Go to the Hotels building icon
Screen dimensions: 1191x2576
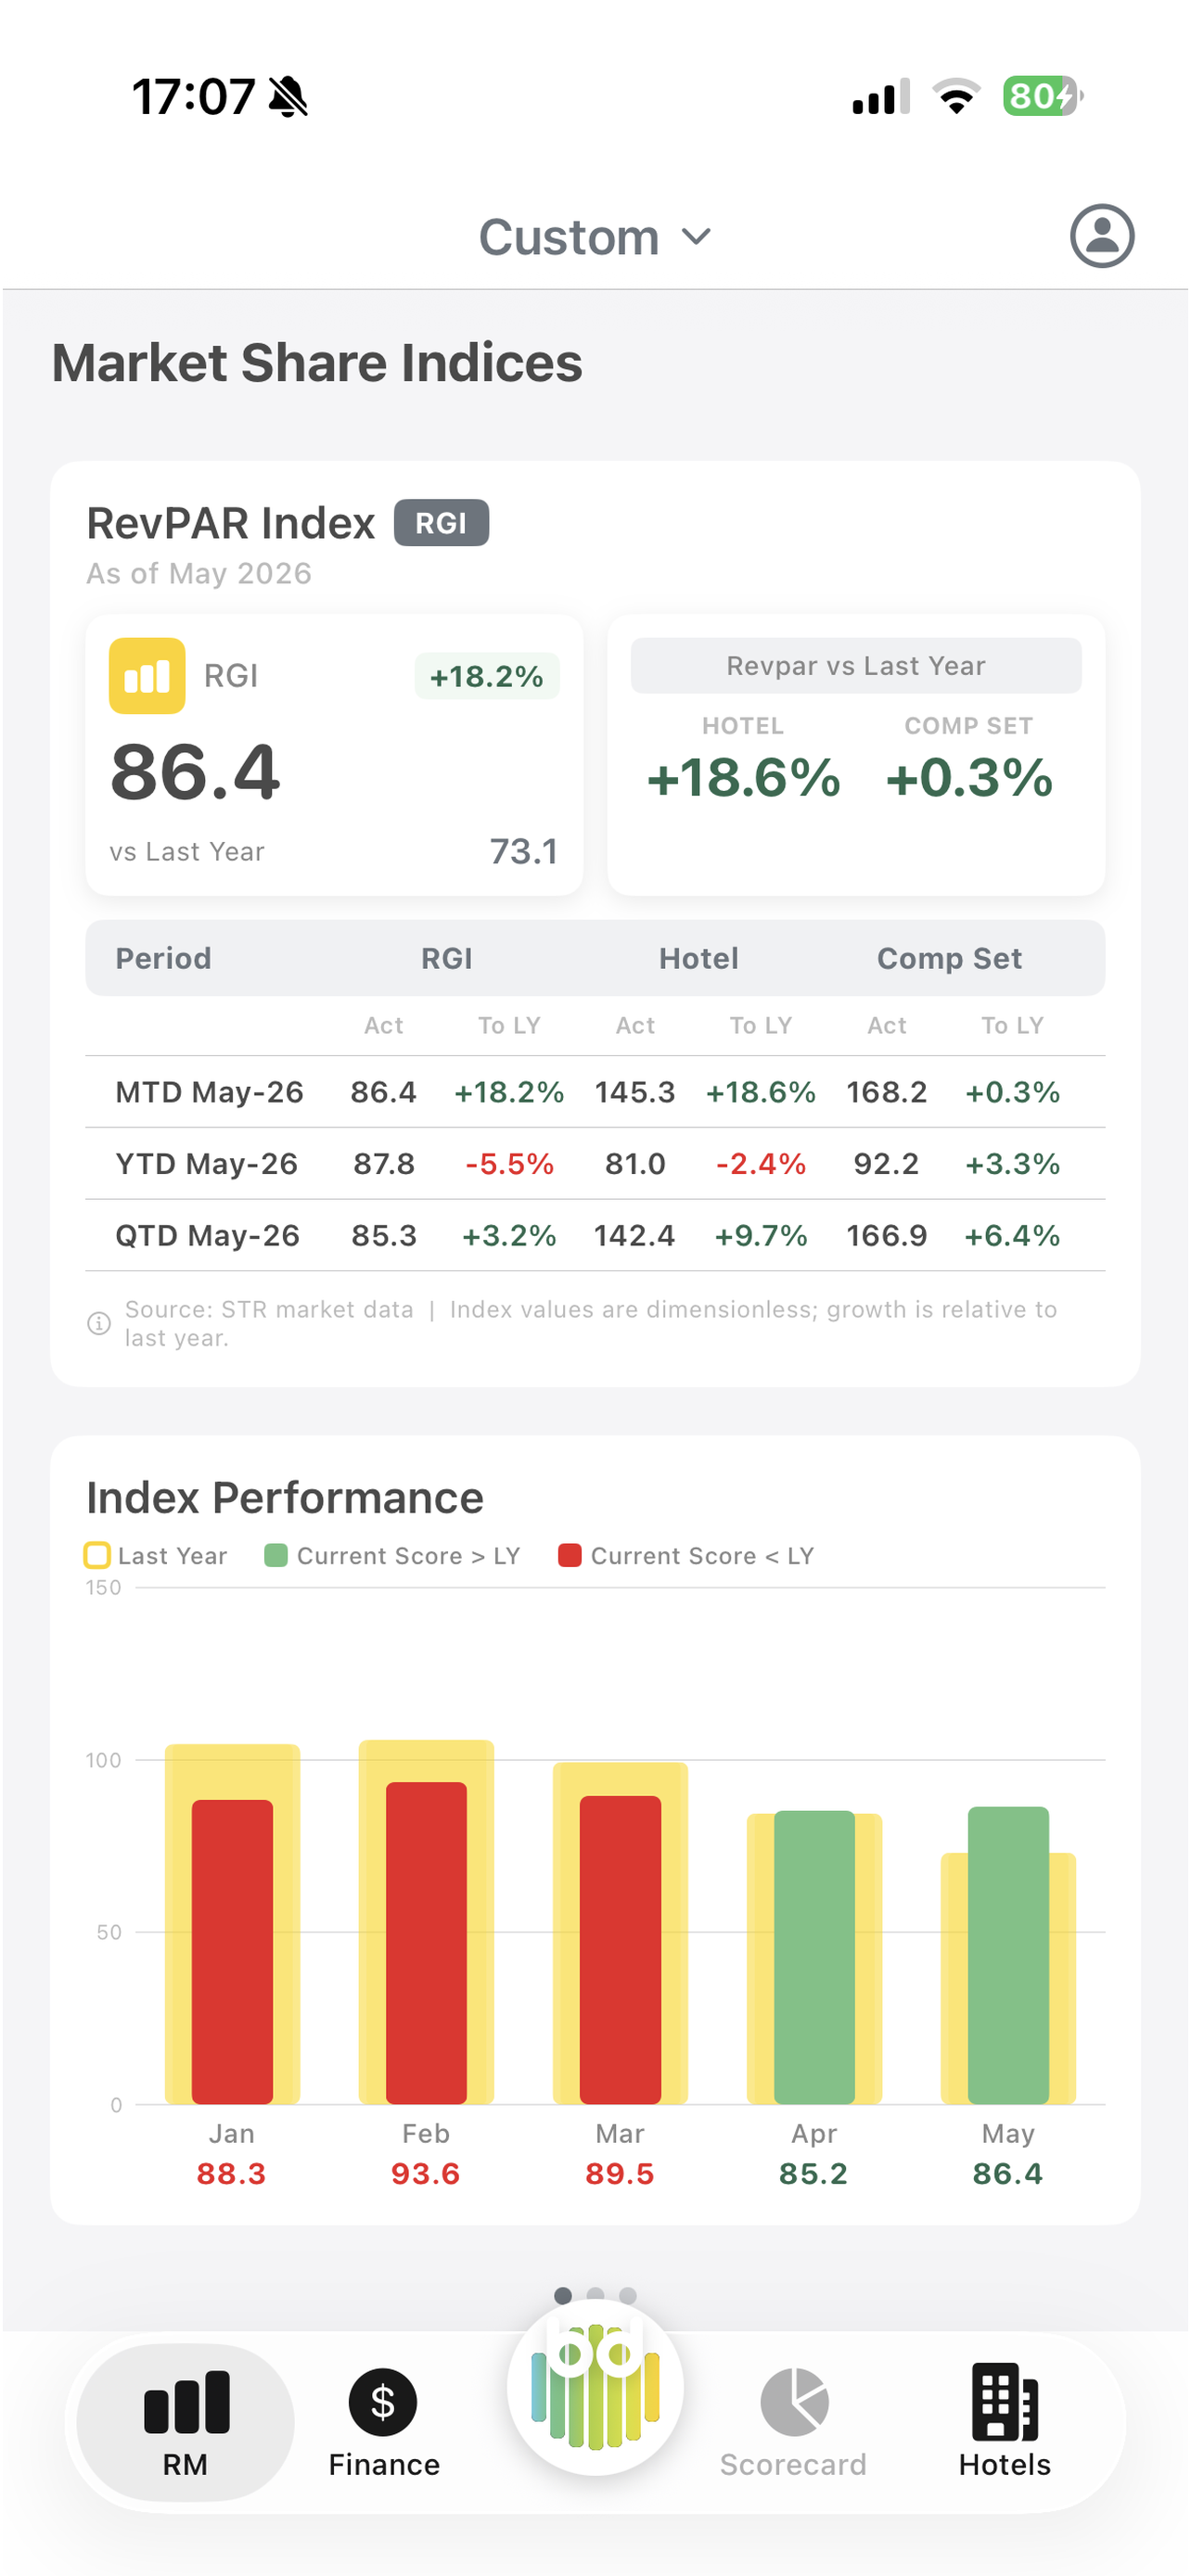(1005, 2401)
